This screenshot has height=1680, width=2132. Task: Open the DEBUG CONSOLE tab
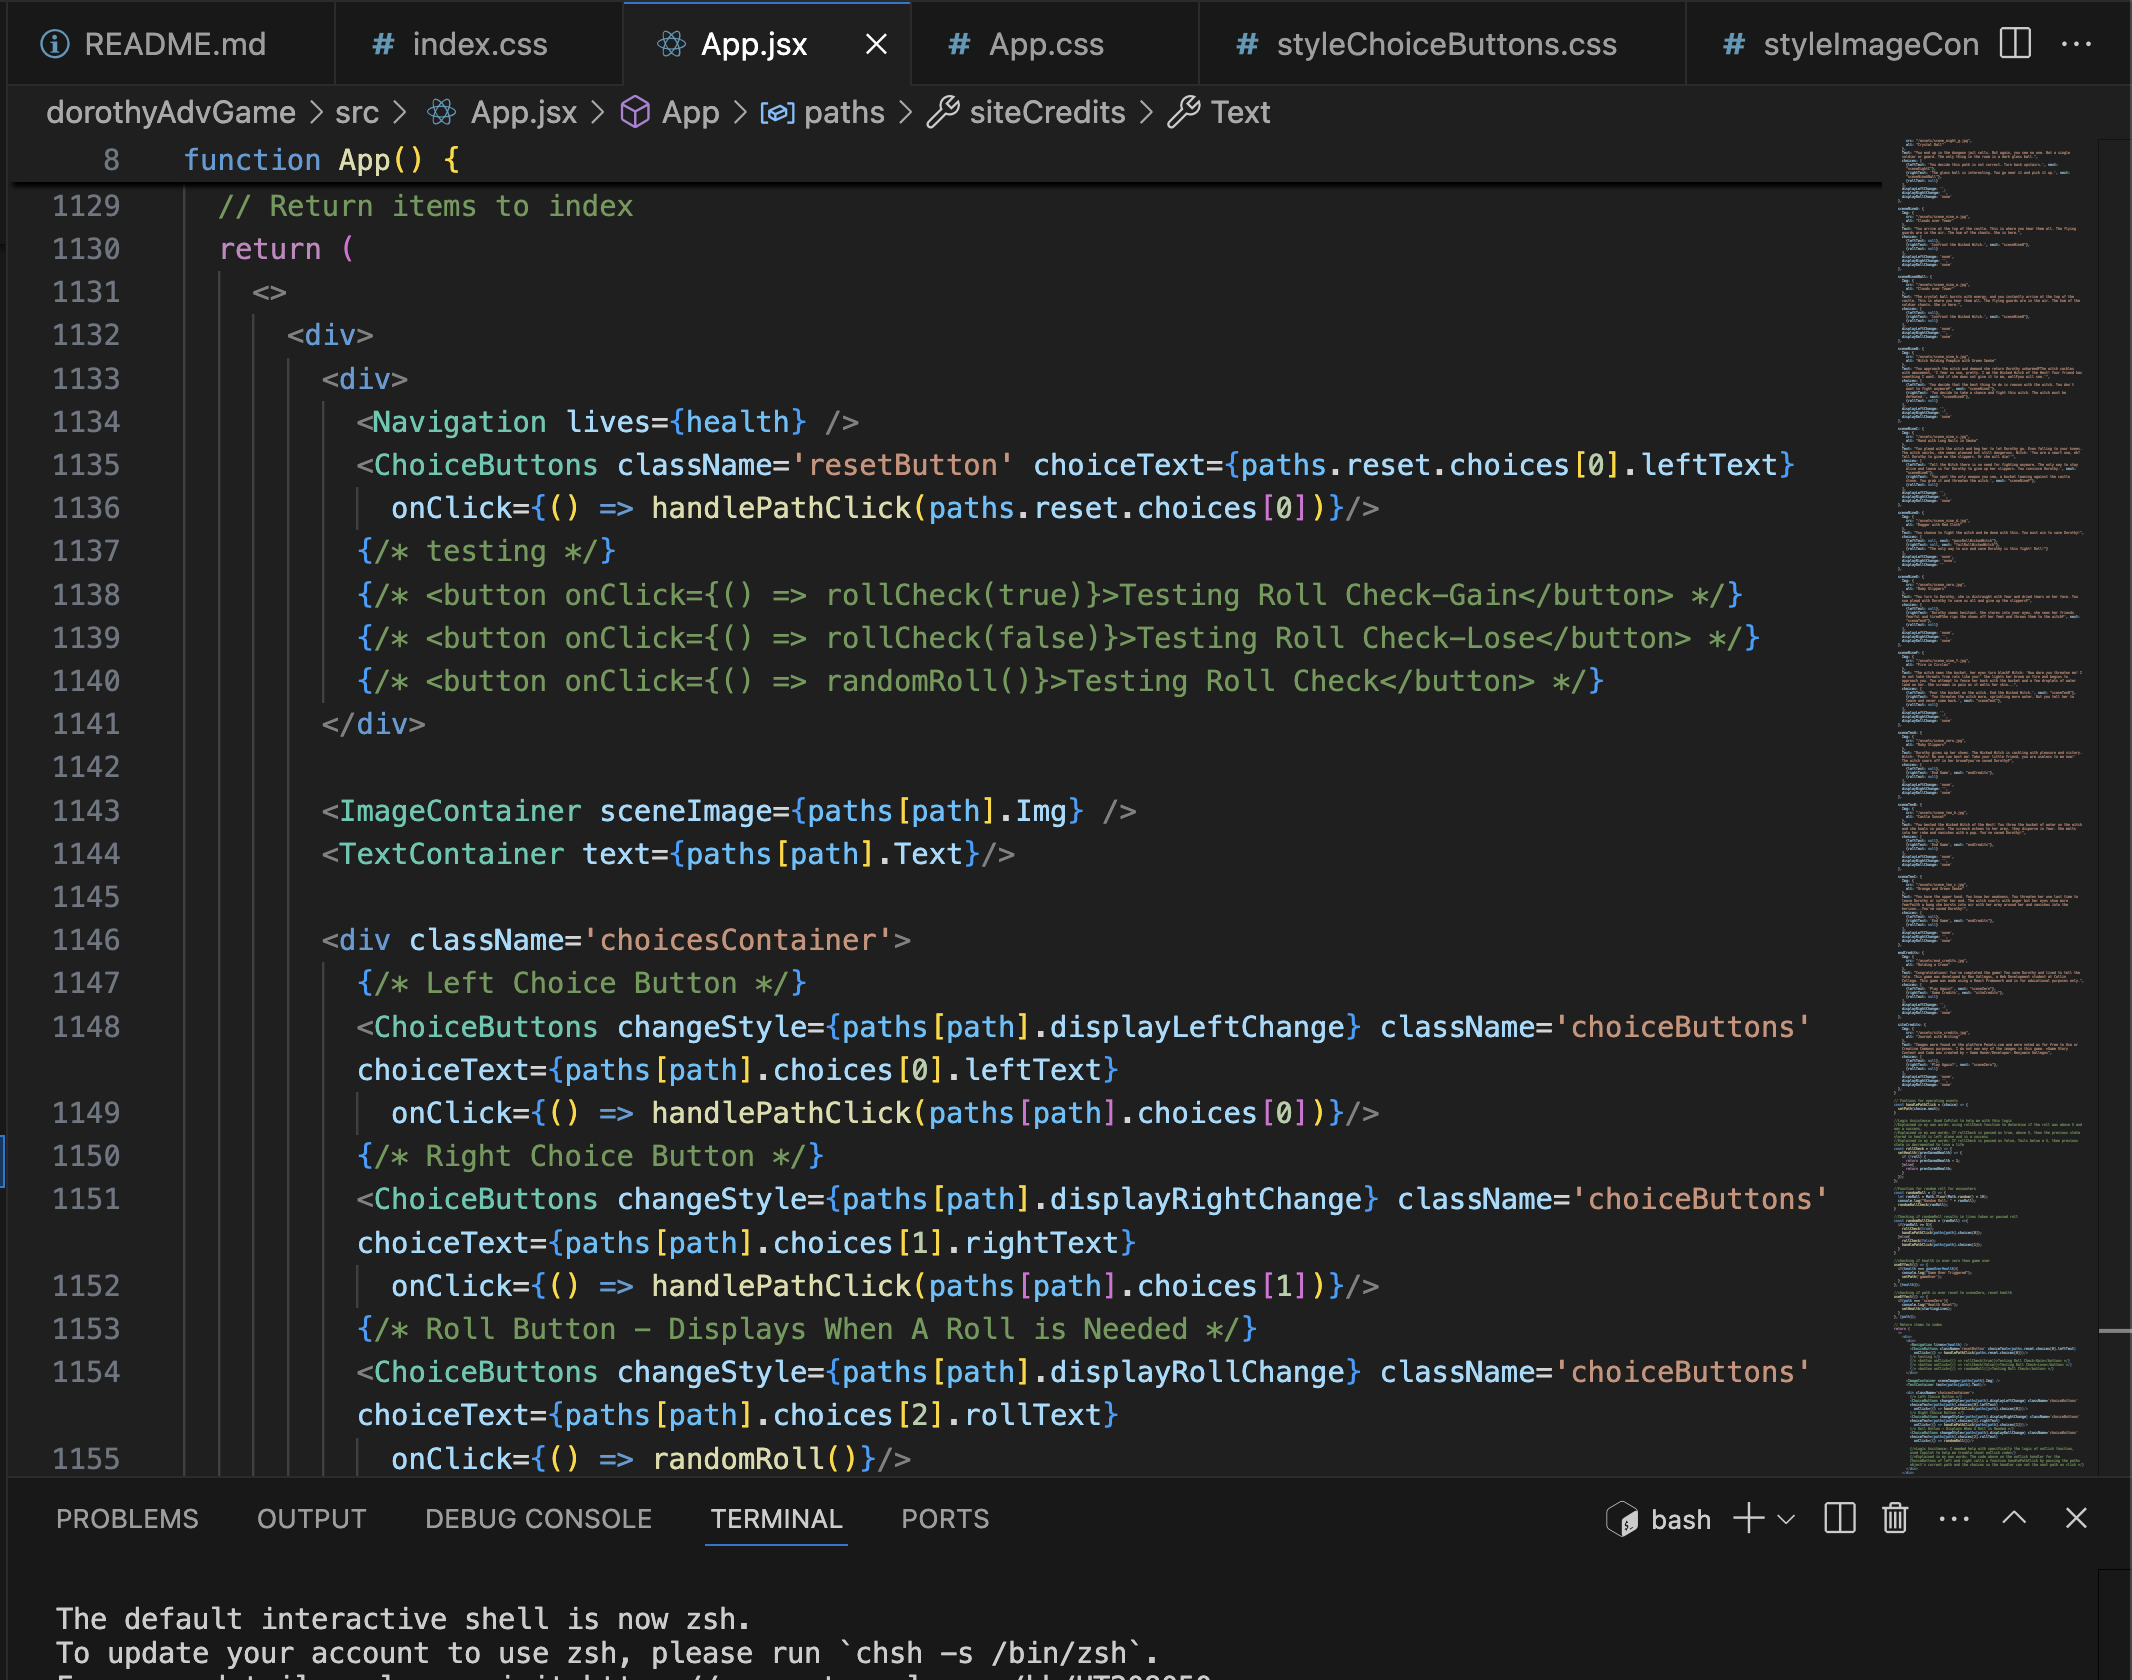pos(538,1519)
